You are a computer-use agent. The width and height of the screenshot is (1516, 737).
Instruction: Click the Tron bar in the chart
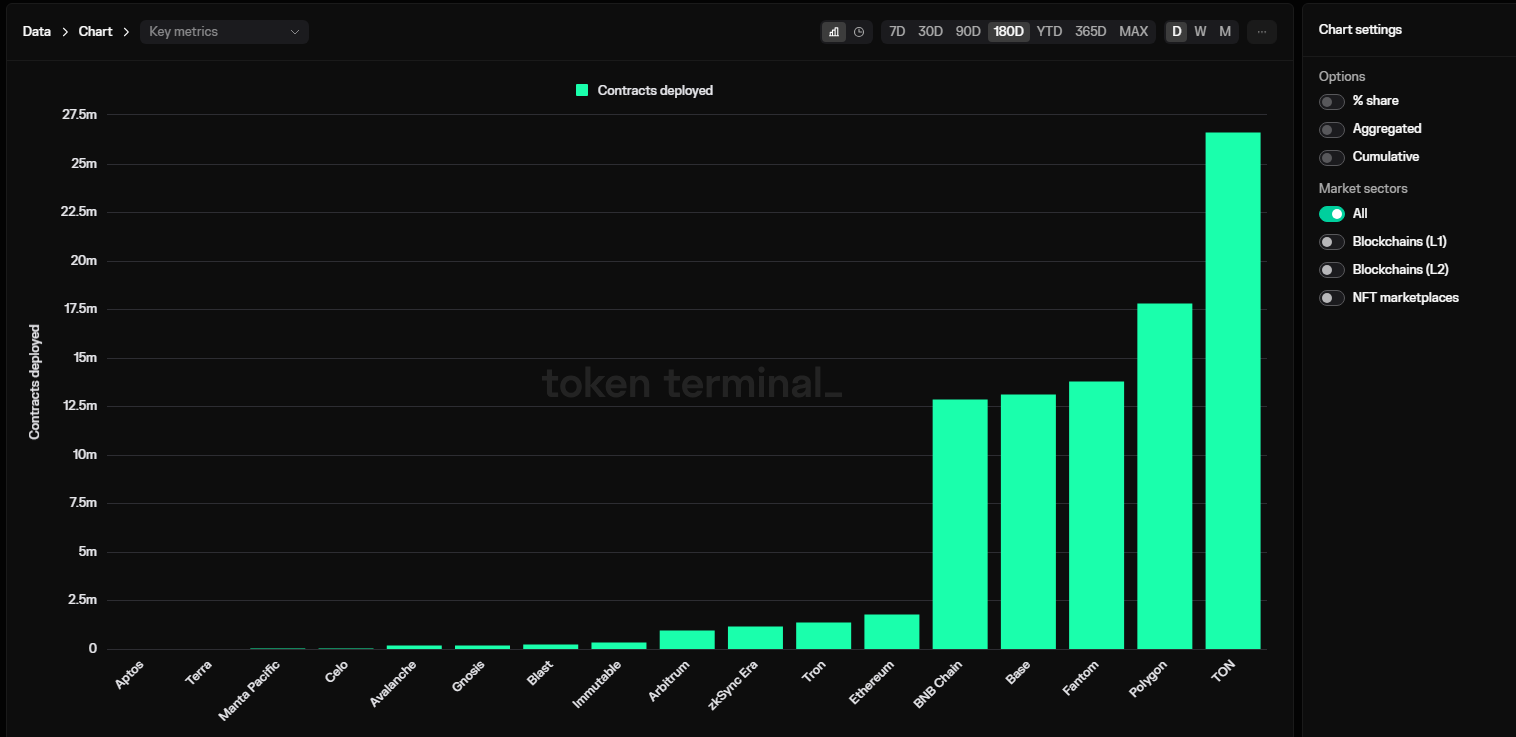tap(824, 636)
